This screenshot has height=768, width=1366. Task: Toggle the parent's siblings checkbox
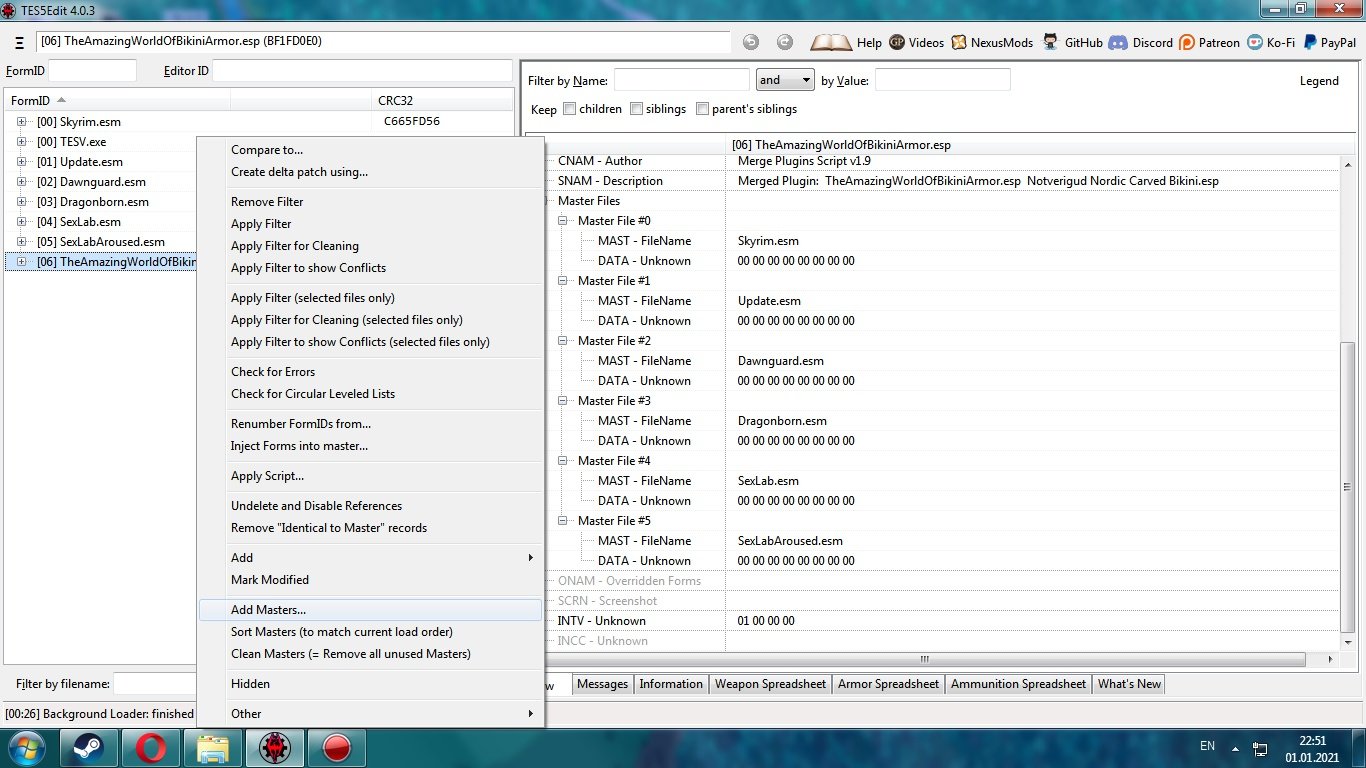tap(703, 109)
